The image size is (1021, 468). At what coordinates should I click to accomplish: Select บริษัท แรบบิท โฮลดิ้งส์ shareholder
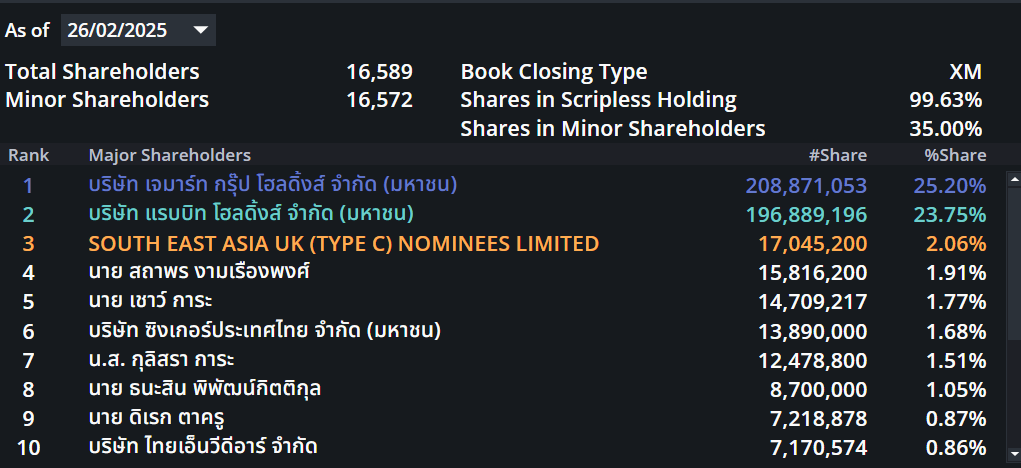click(251, 214)
